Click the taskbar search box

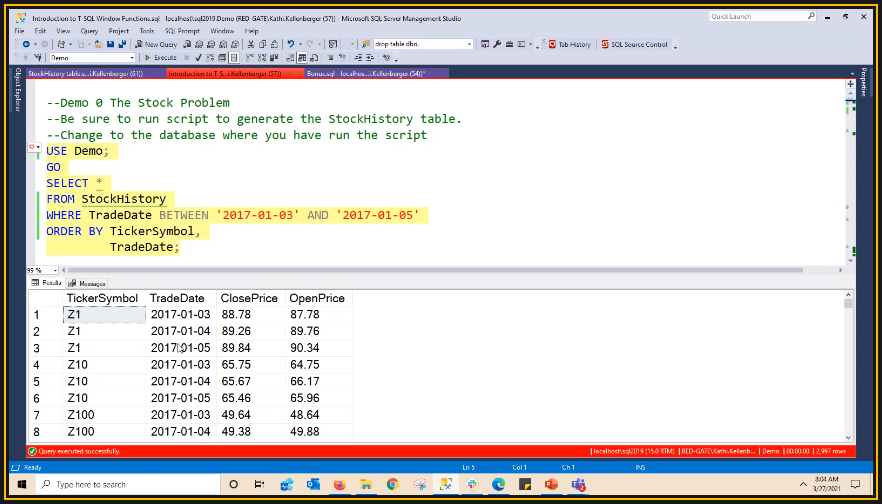coord(128,484)
